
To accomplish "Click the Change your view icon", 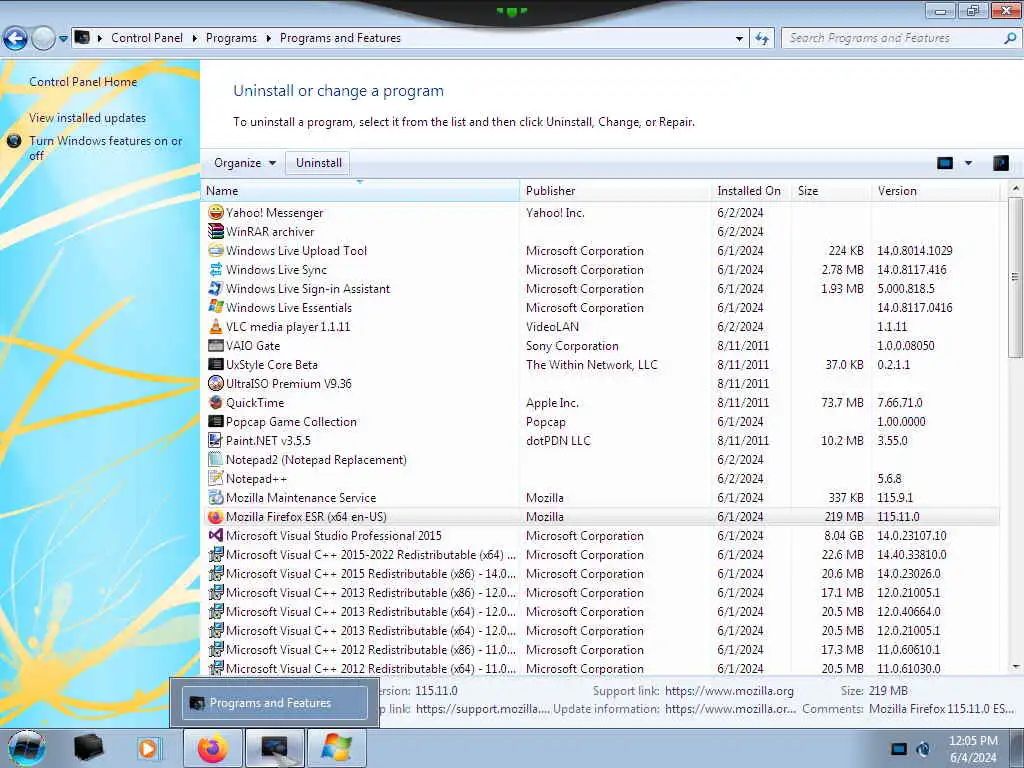I will pyautogui.click(x=945, y=163).
